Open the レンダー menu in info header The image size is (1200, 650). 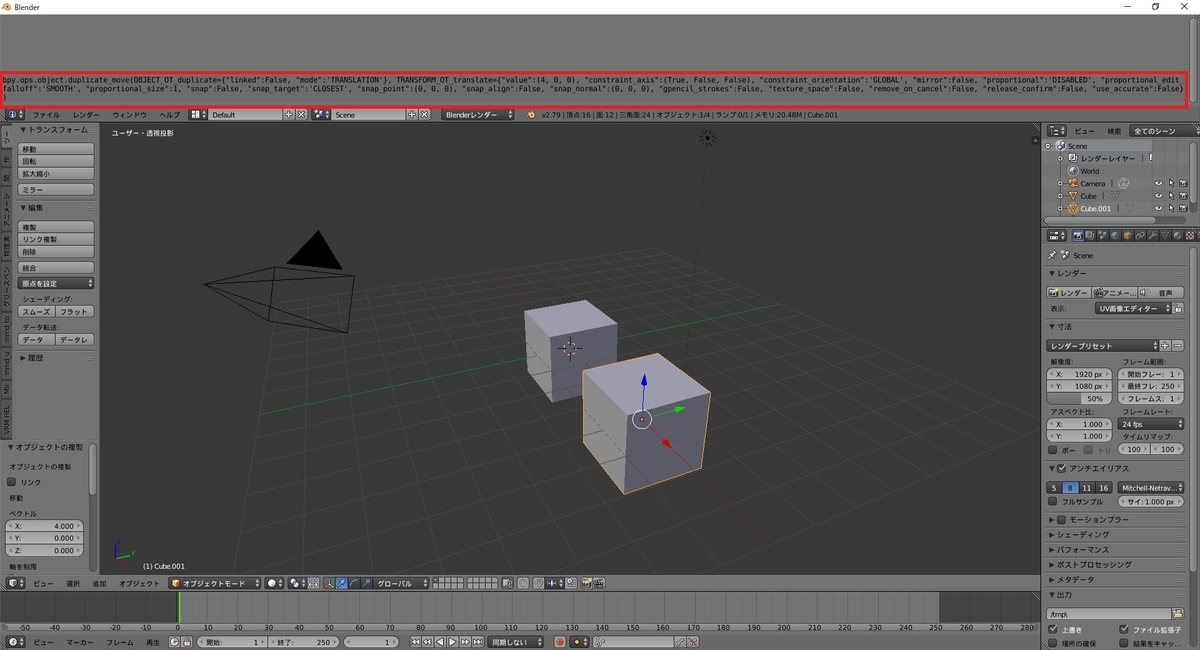coord(86,115)
